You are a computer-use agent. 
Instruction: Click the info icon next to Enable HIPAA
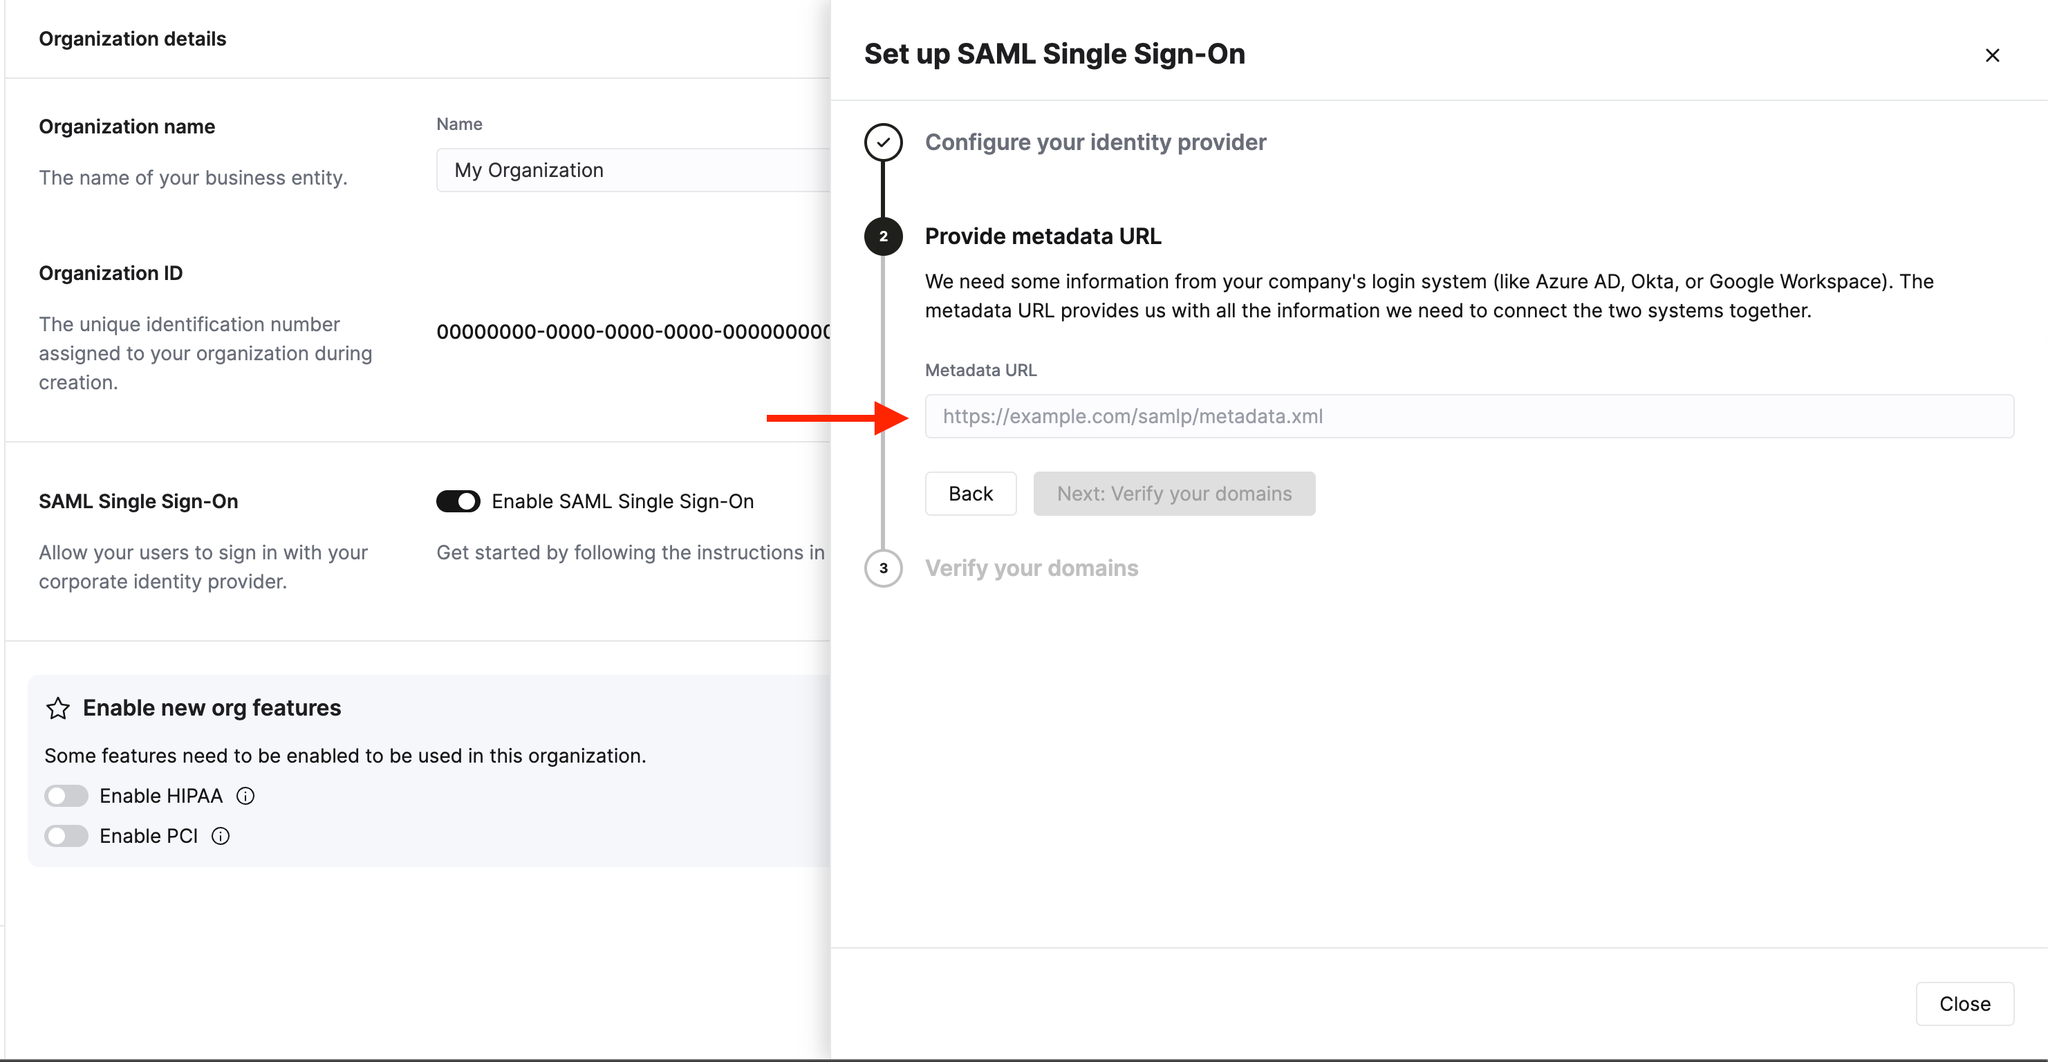(x=246, y=796)
